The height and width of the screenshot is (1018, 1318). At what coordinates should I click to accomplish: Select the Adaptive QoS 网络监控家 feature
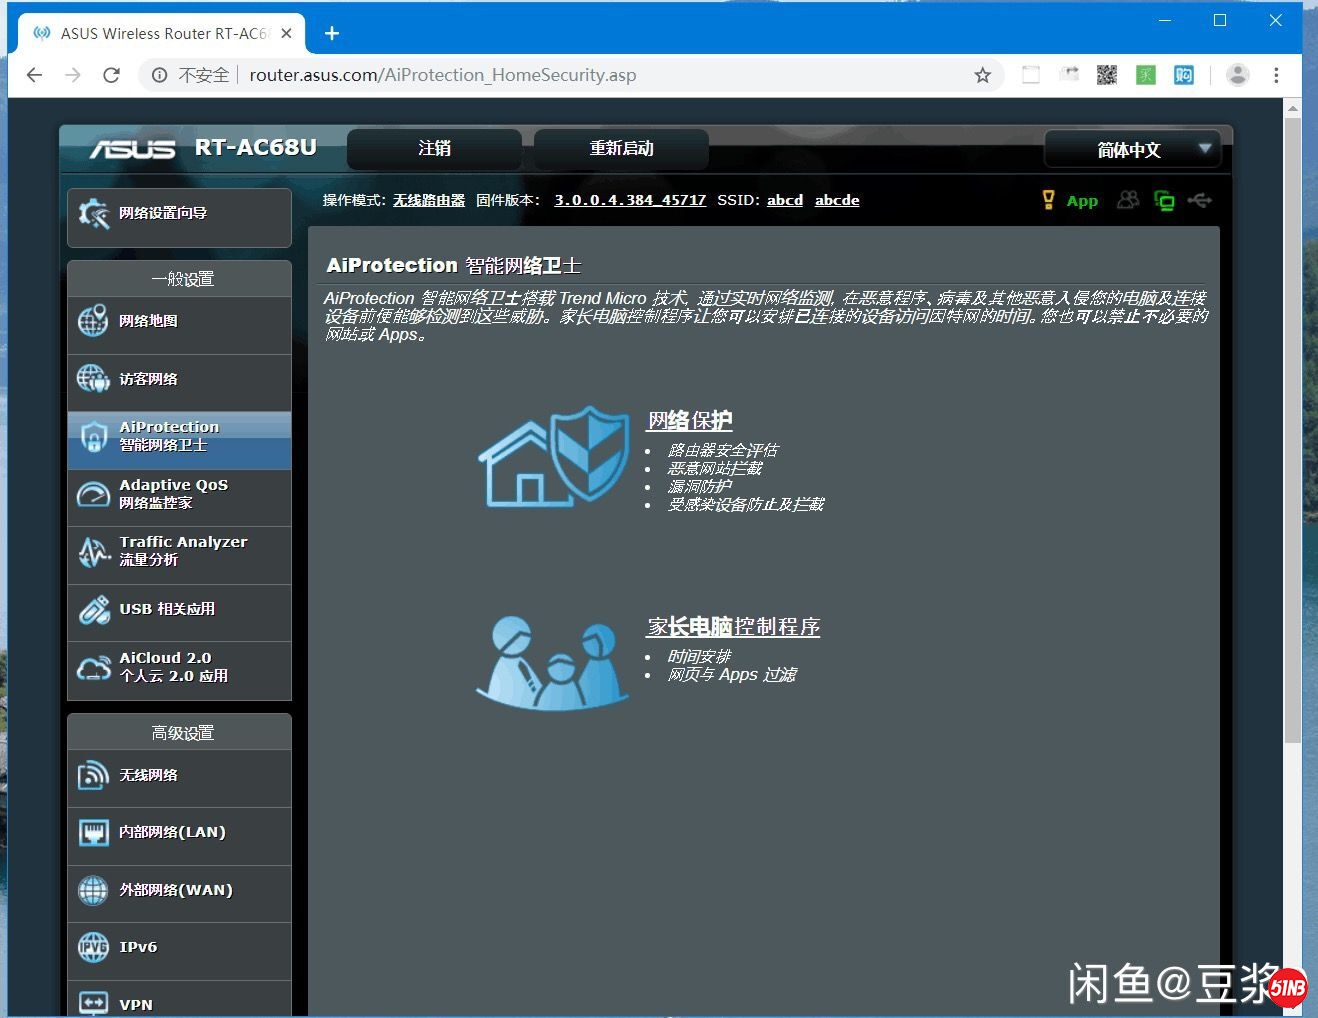tap(172, 493)
